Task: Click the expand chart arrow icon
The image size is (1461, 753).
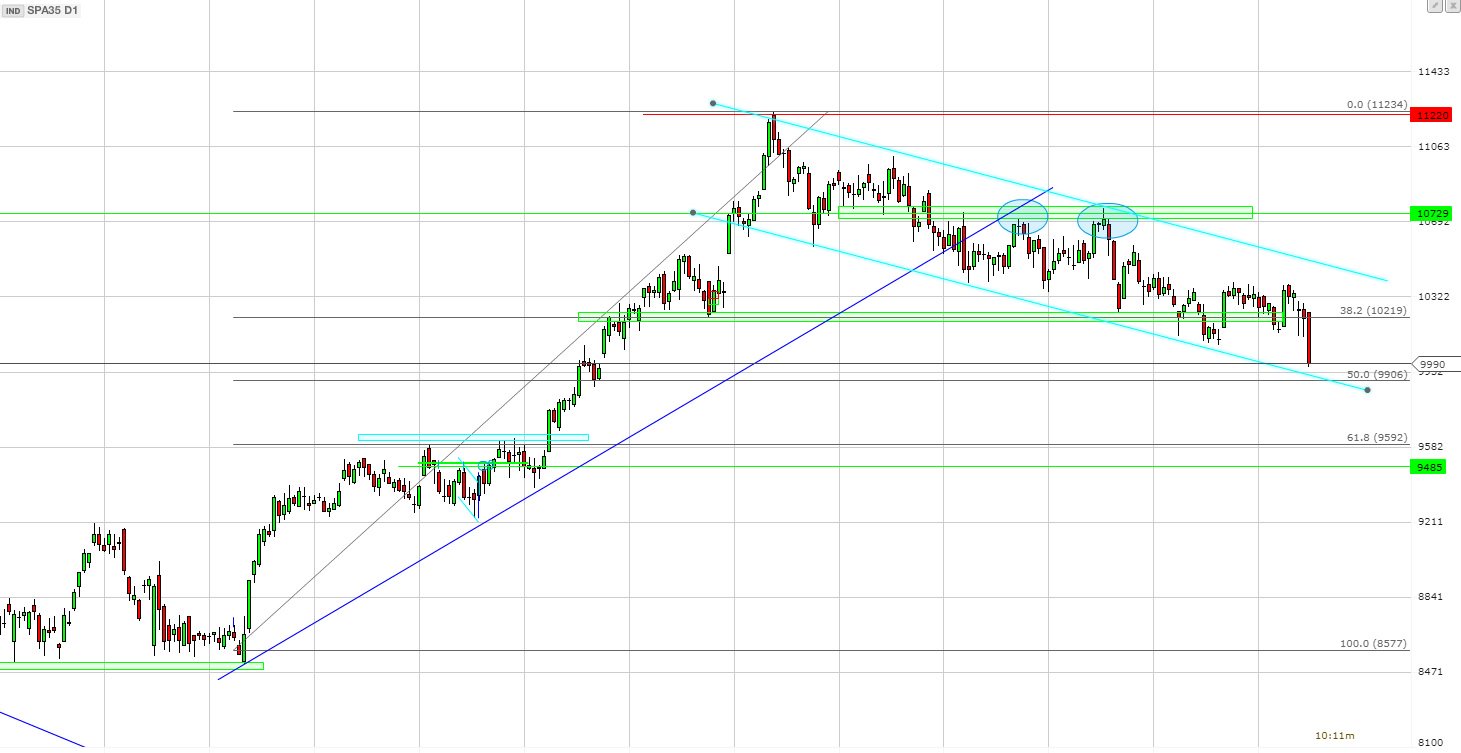Action: 1433,6
